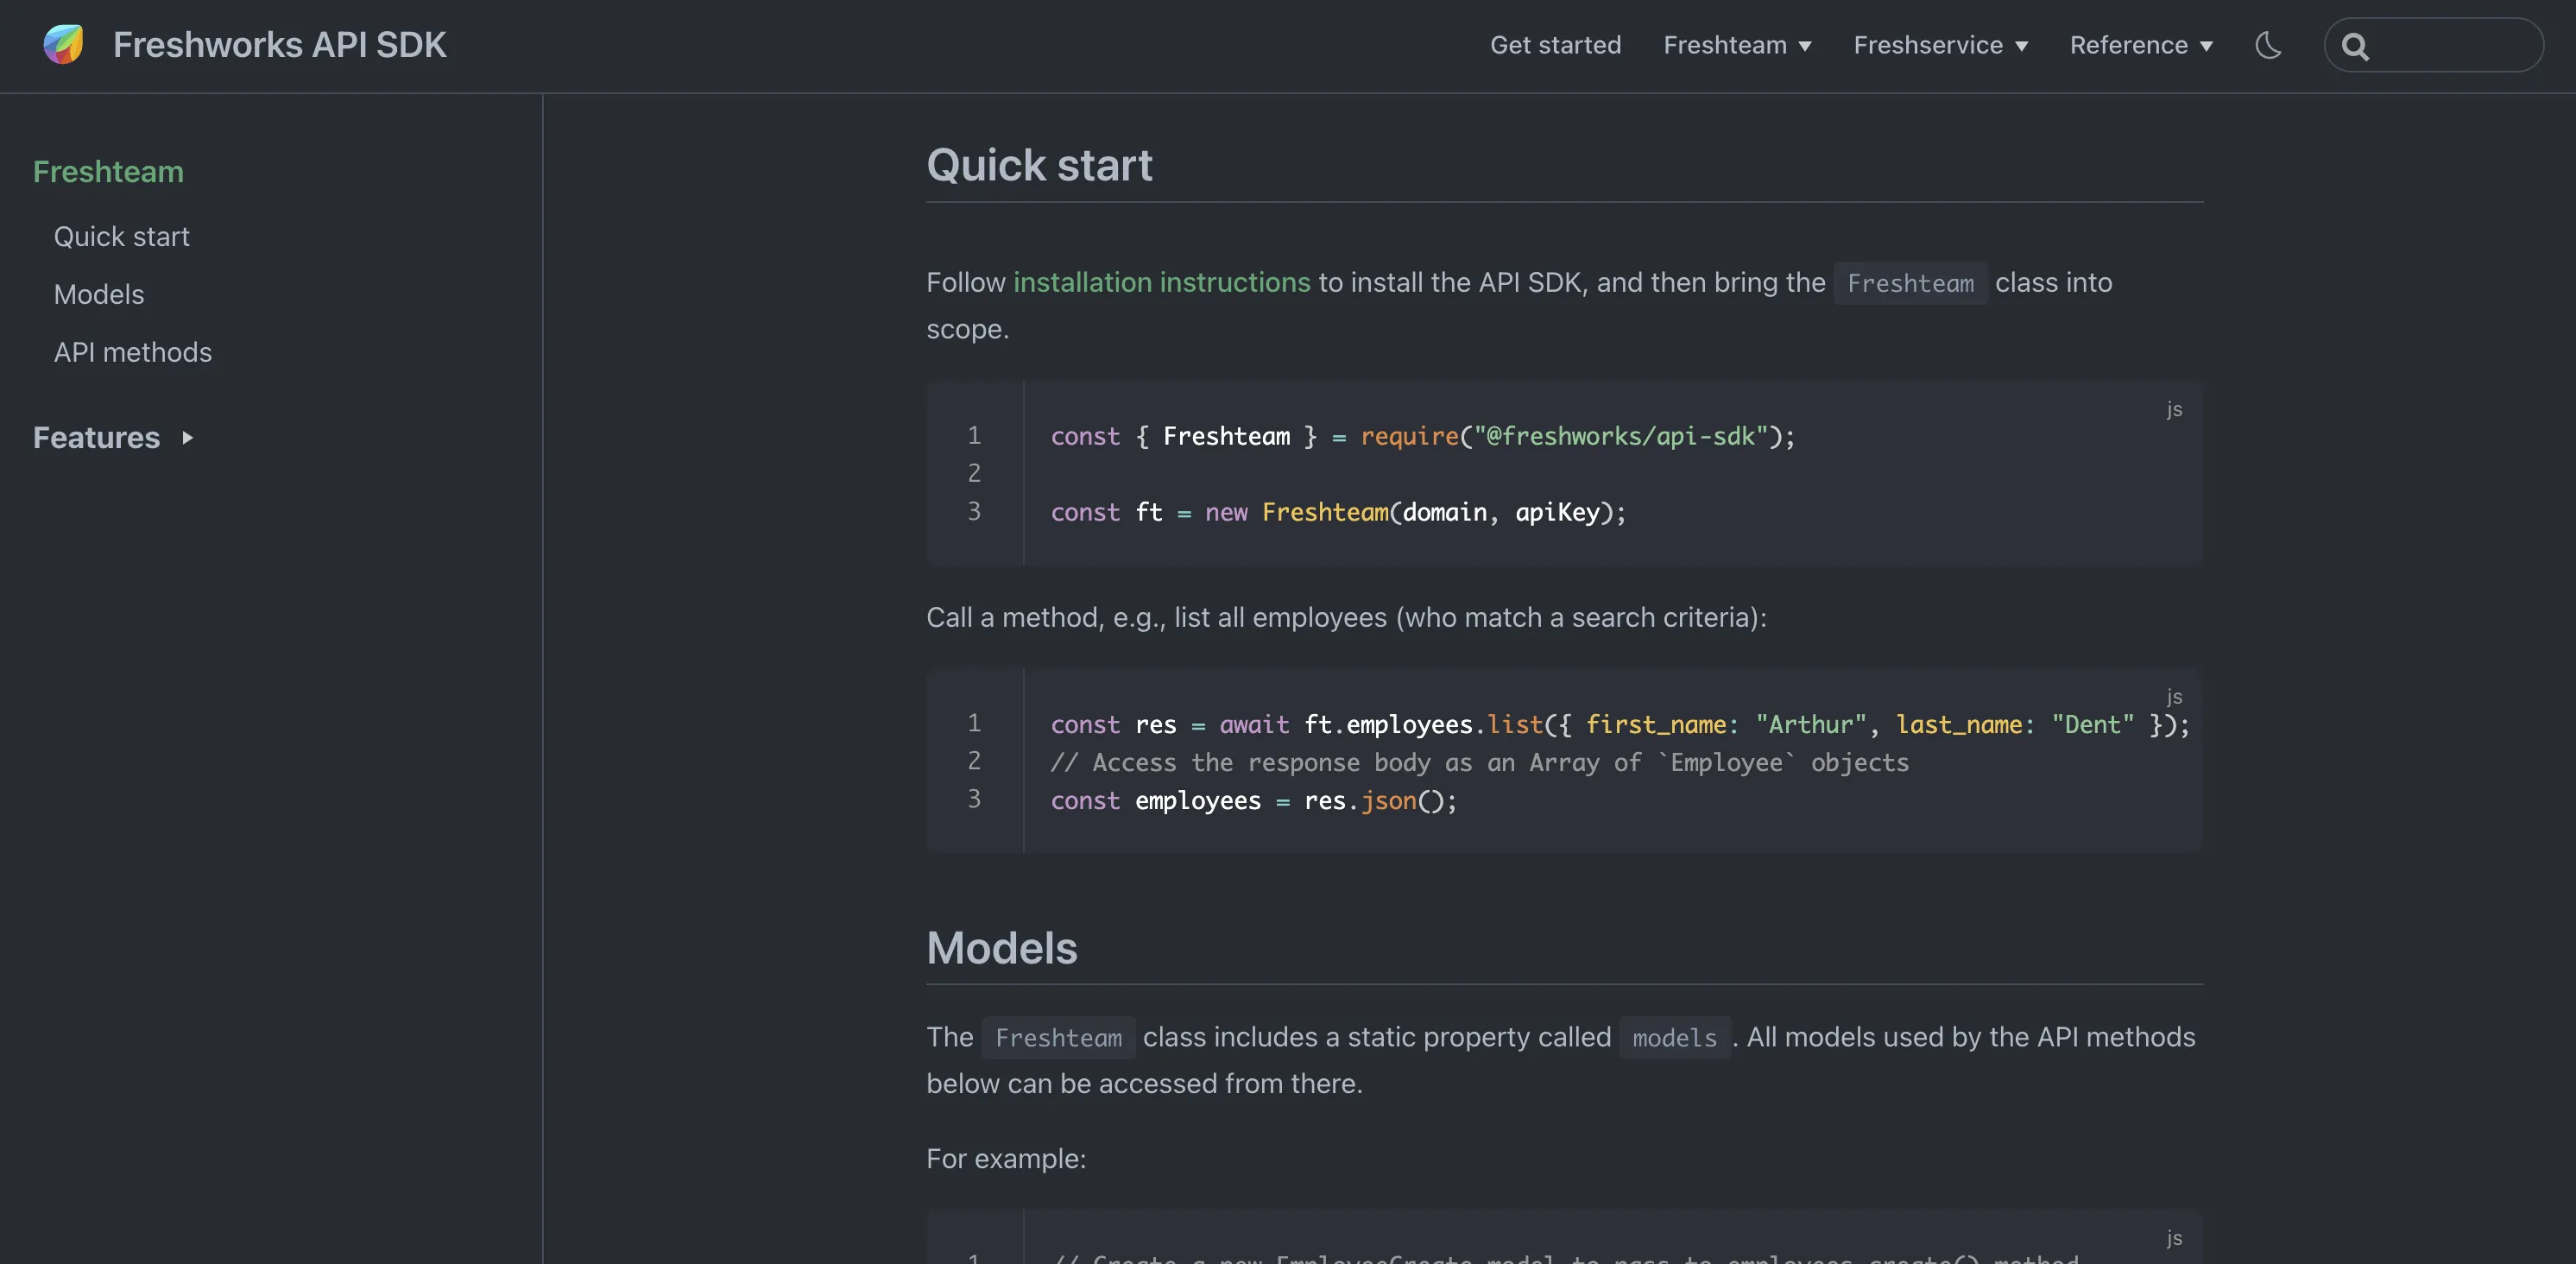Click the 'Access the response body' comment

(1479, 762)
